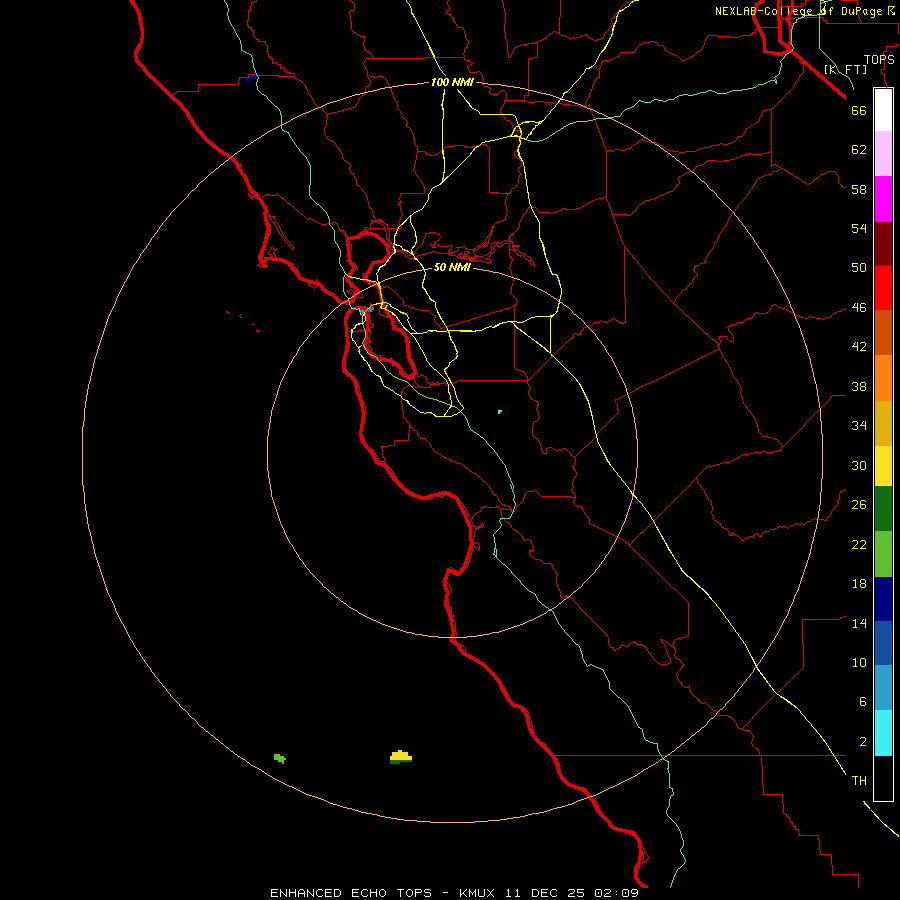Click the legend value "2"
Screen dimensions: 900x900
pos(863,742)
